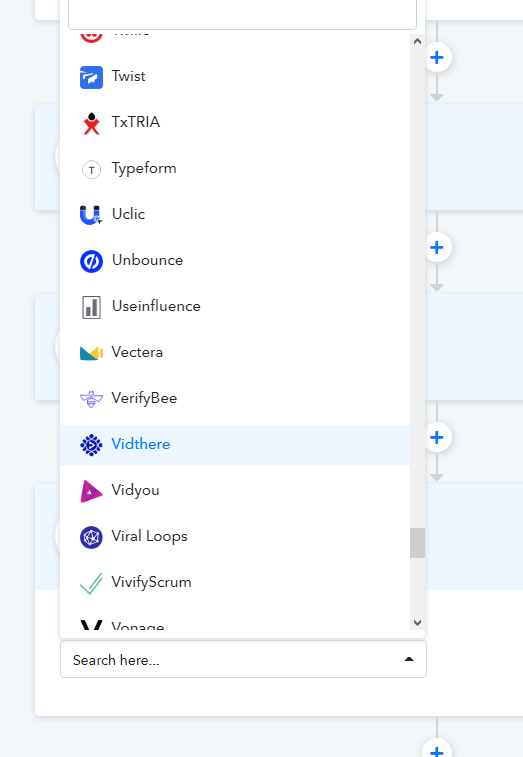Screen dimensions: 523x757
Task: Pick VivifyScrum from the dropdown list
Action: coord(235,583)
